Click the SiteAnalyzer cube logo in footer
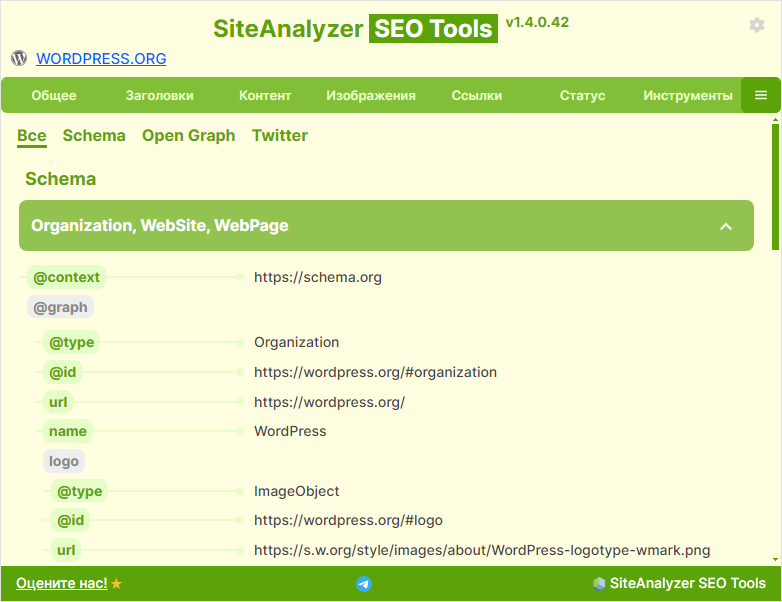 (x=598, y=583)
